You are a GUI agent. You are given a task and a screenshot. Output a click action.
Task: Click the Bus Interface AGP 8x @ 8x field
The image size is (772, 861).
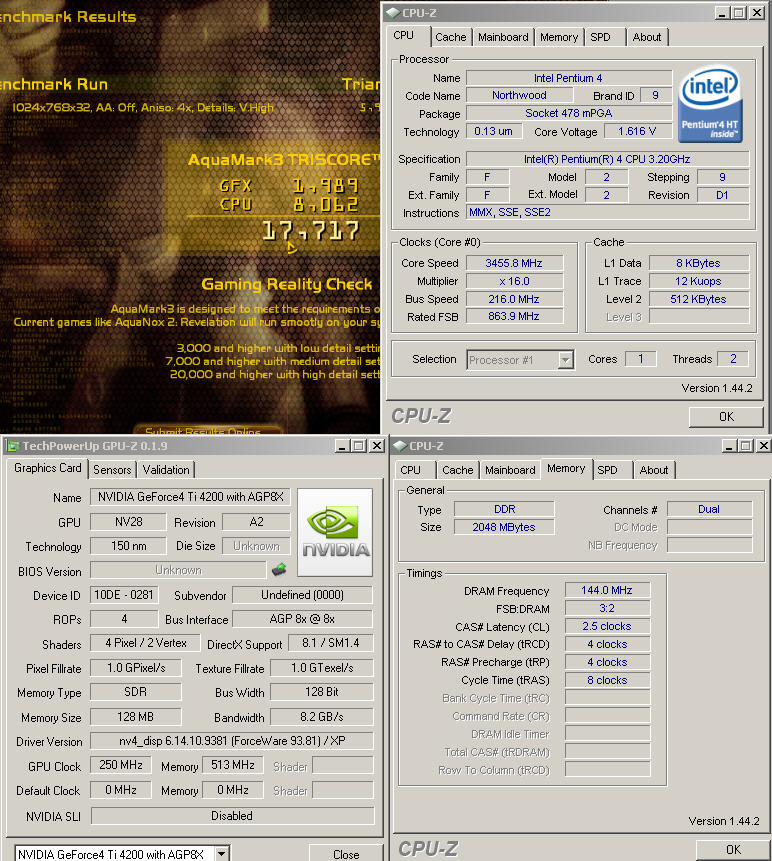pyautogui.click(x=302, y=619)
